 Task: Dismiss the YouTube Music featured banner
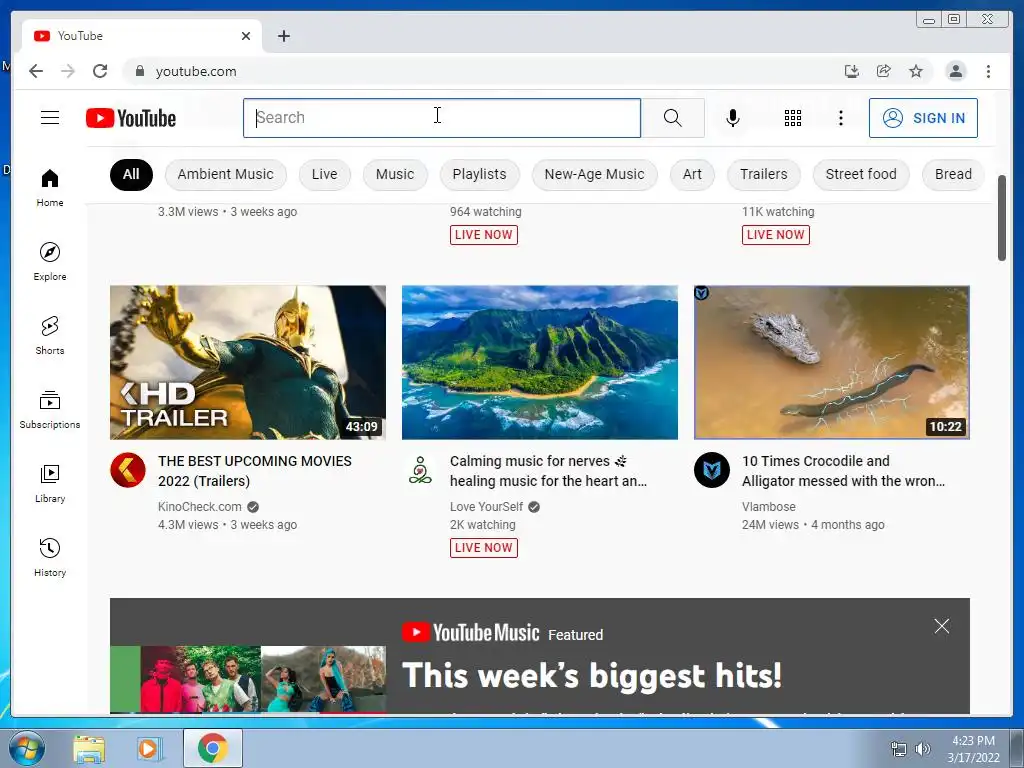(942, 626)
